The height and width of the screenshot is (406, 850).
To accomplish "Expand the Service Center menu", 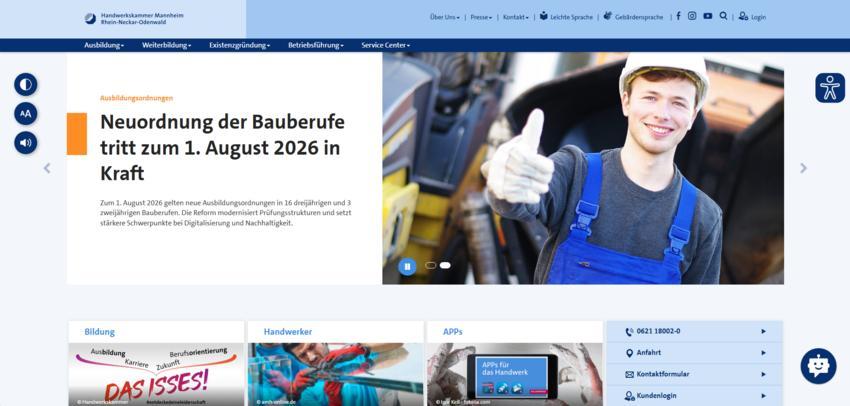I will tap(385, 46).
